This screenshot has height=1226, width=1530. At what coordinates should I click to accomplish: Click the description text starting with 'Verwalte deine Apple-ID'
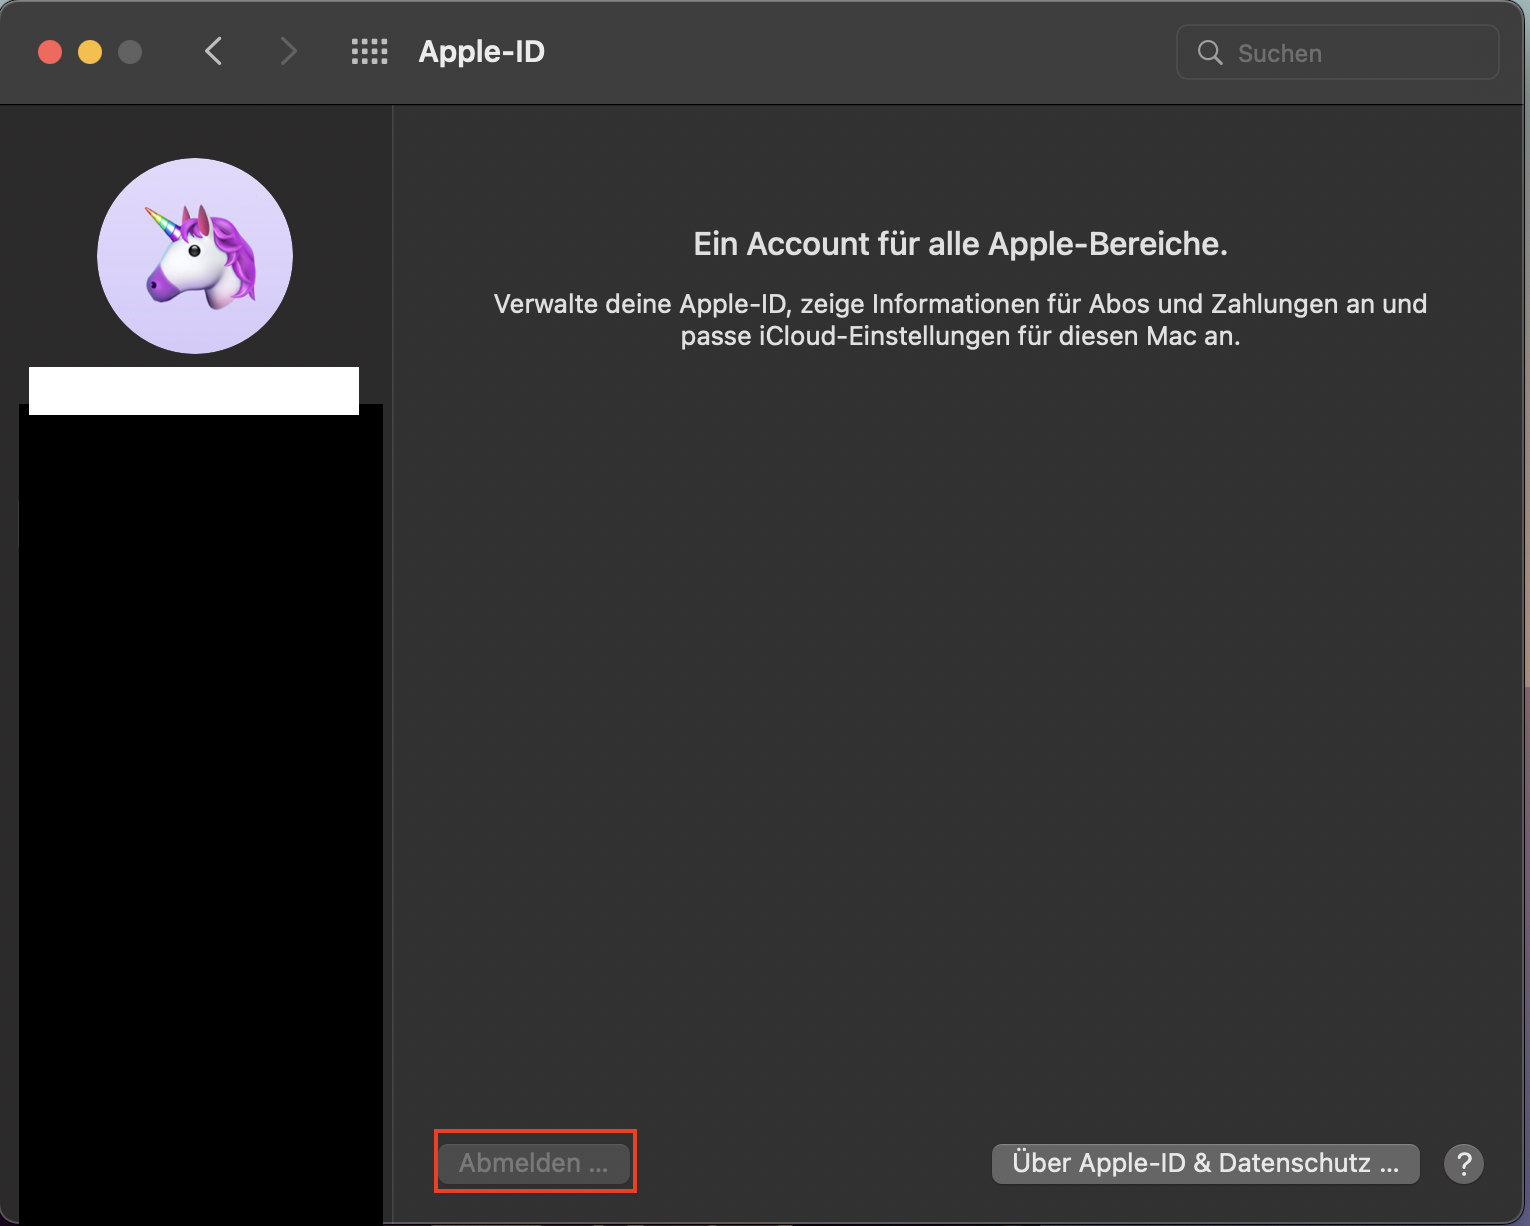pos(960,320)
